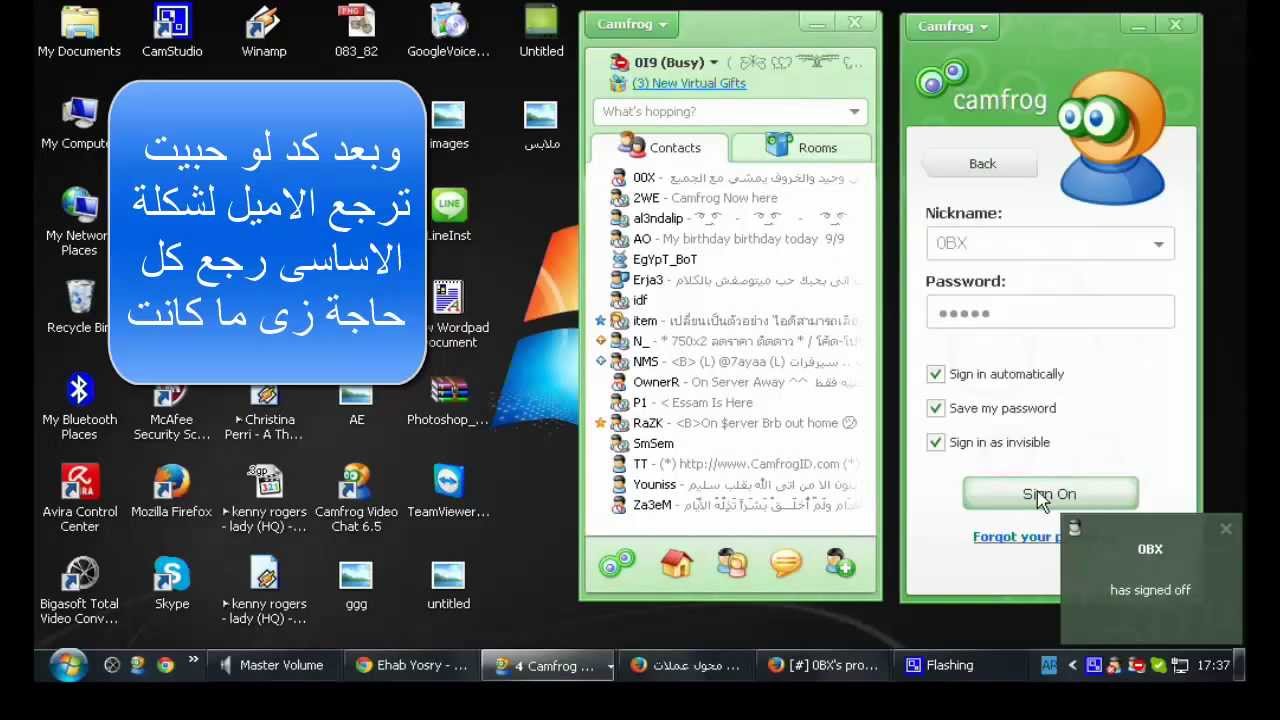Screen dimensions: 1280x720
Task: Open the Camfrog menu in contacts window
Action: tap(632, 24)
